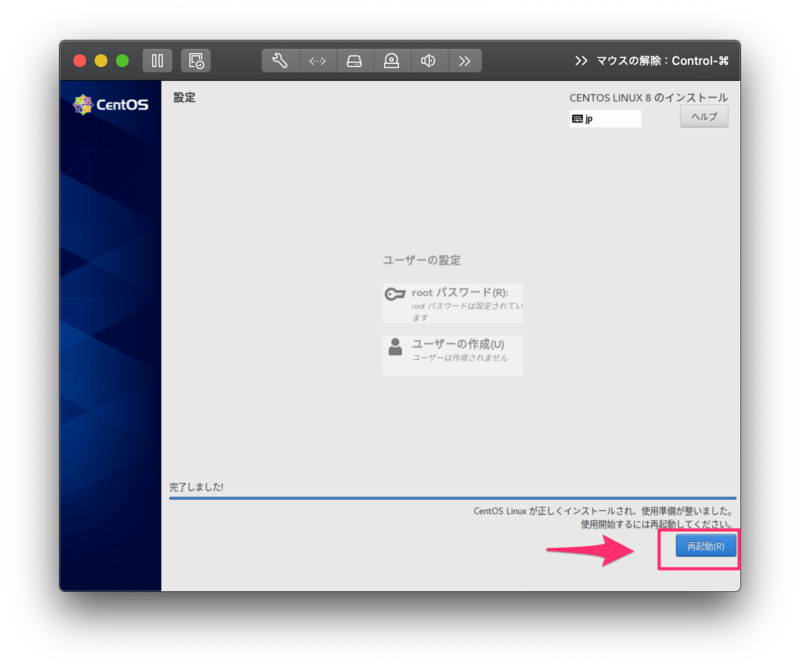Click the CD/DVD drive icon

pyautogui.click(x=391, y=61)
